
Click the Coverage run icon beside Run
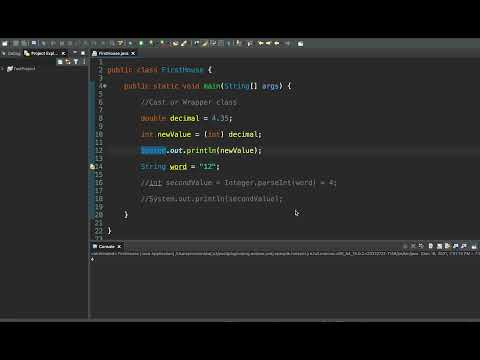click(x=151, y=43)
